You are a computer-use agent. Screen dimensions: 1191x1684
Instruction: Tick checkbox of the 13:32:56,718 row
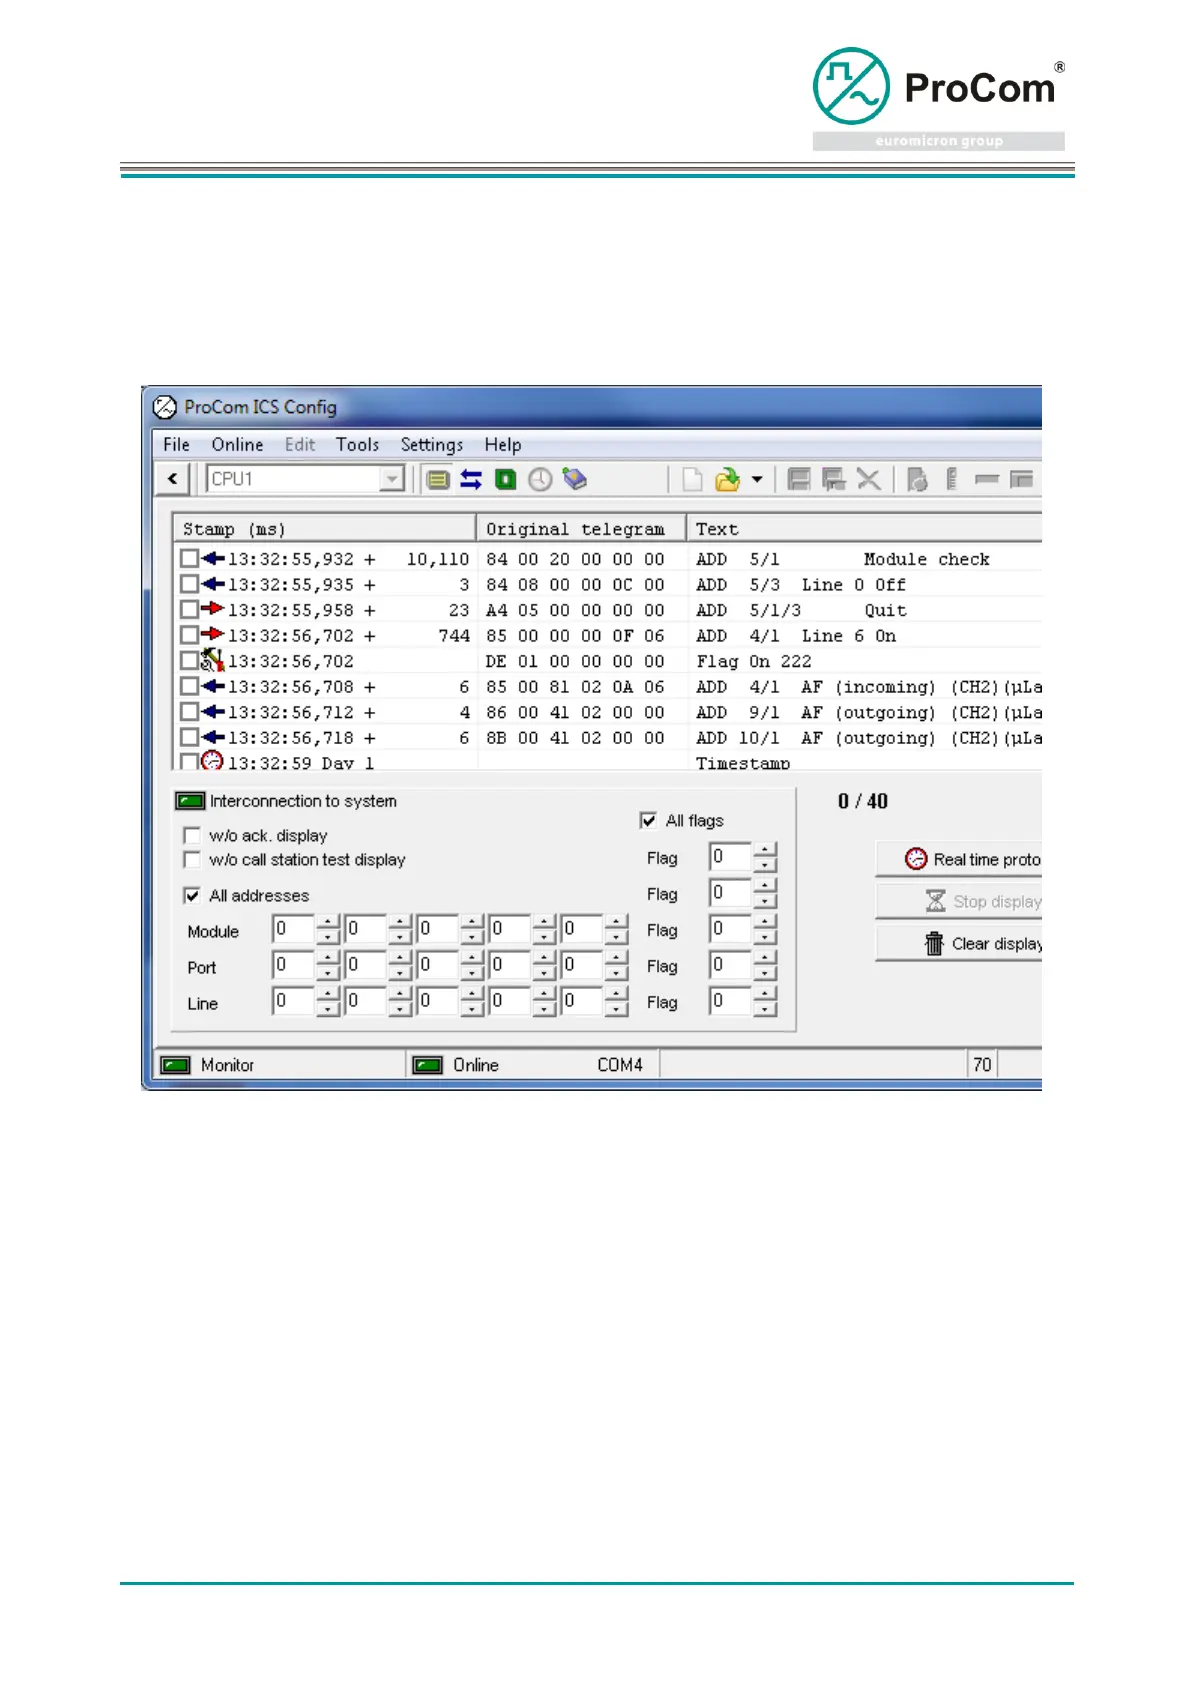pos(189,737)
